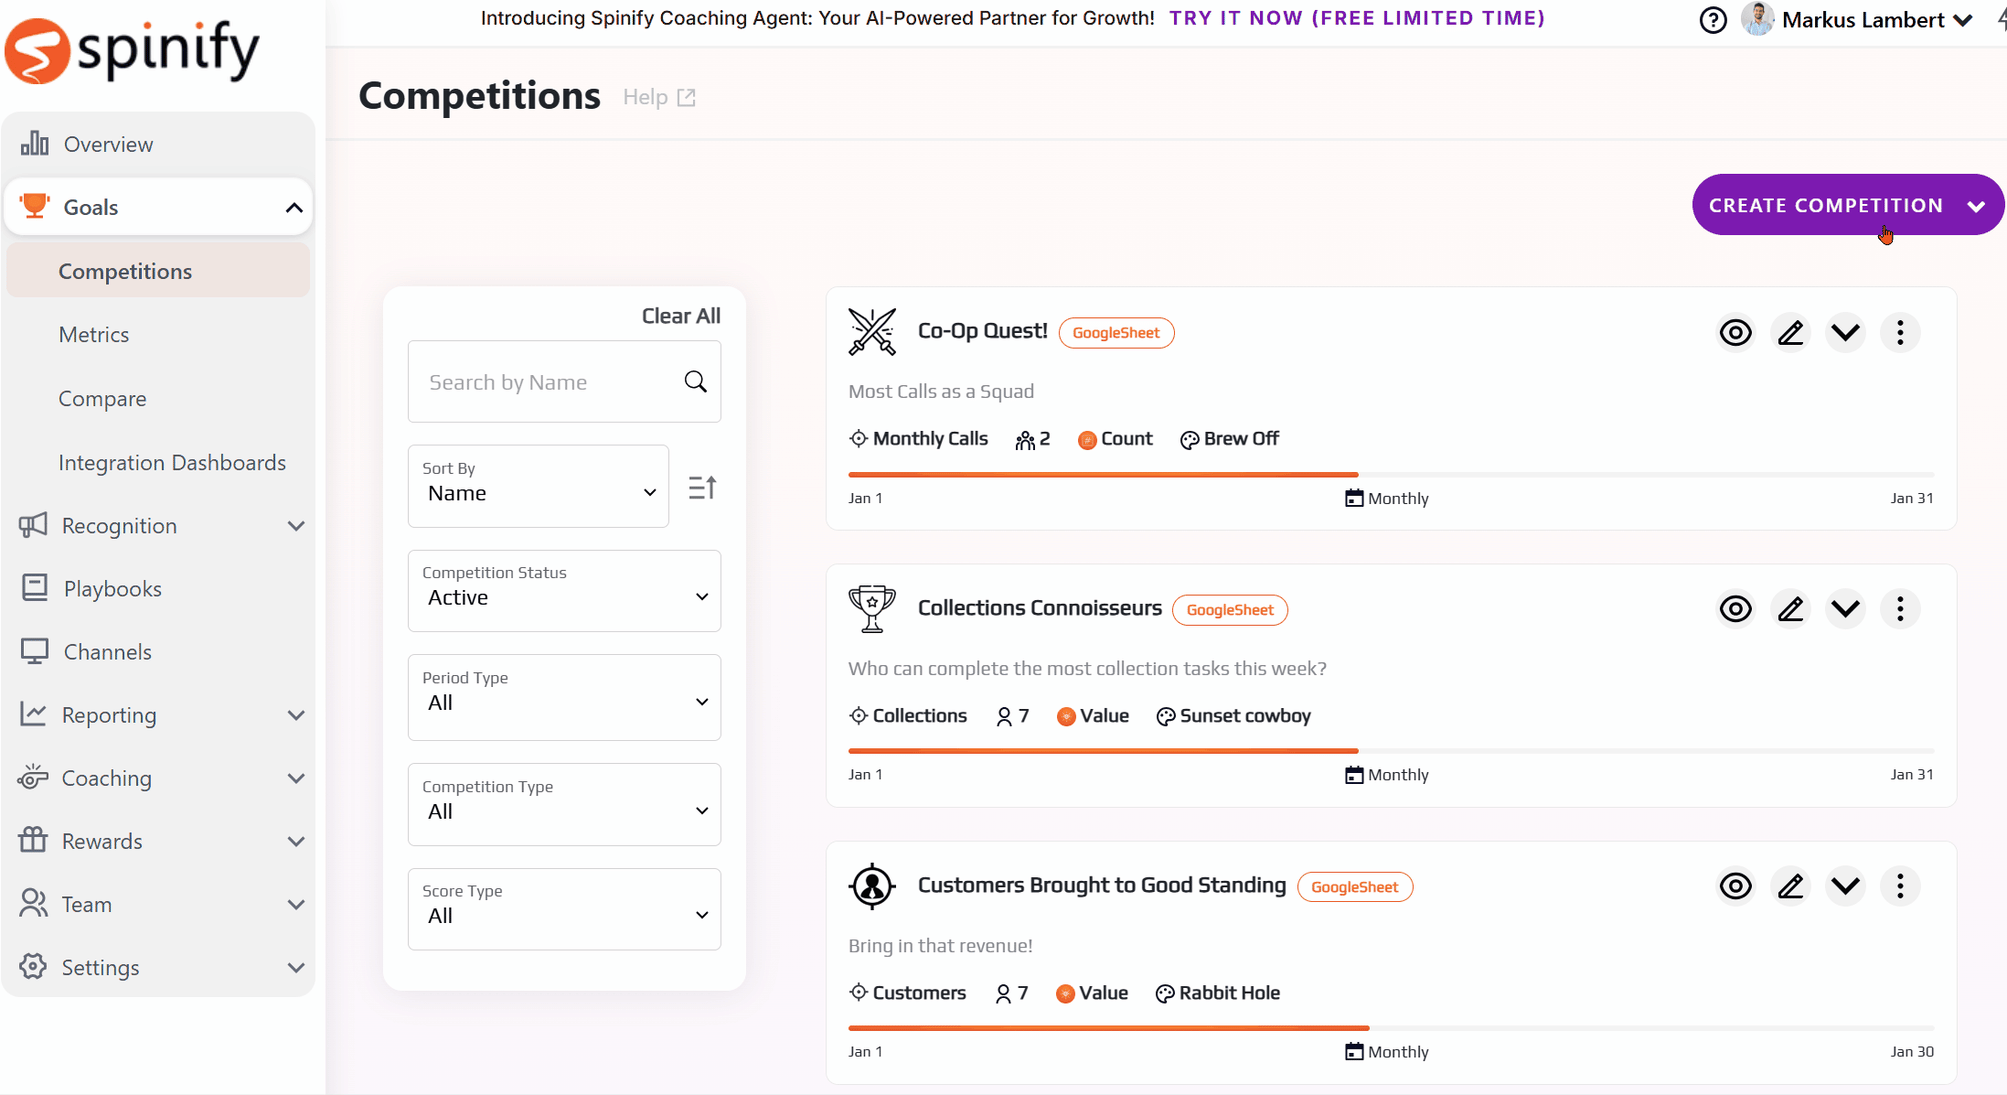Click the help question mark icon
The width and height of the screenshot is (2007, 1095).
[1712, 20]
